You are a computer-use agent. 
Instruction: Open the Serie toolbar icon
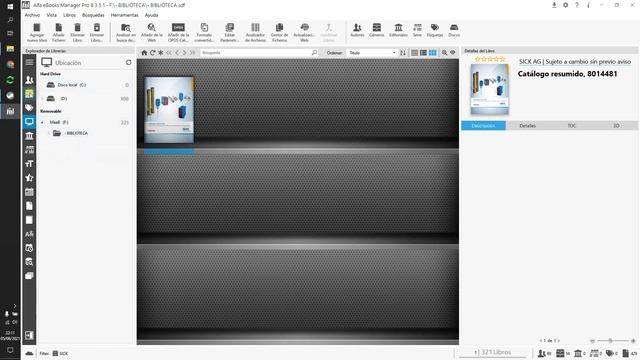[x=417, y=30]
